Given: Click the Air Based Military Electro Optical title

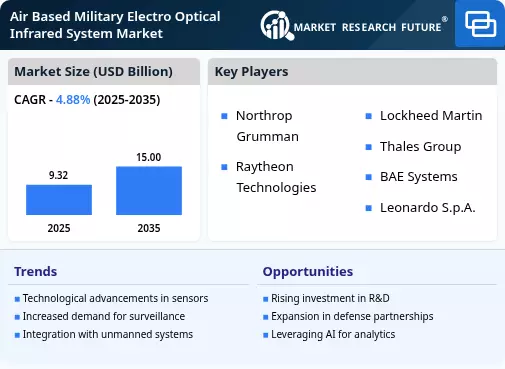Looking at the screenshot, I should pyautogui.click(x=115, y=25).
